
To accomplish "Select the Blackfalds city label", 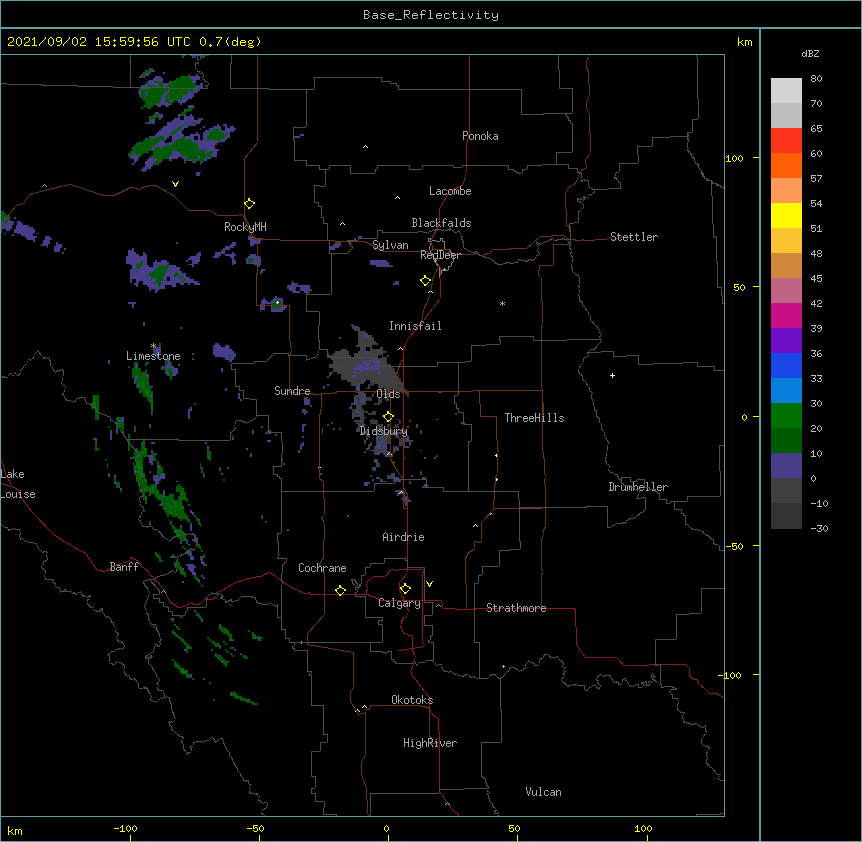I will [441, 223].
